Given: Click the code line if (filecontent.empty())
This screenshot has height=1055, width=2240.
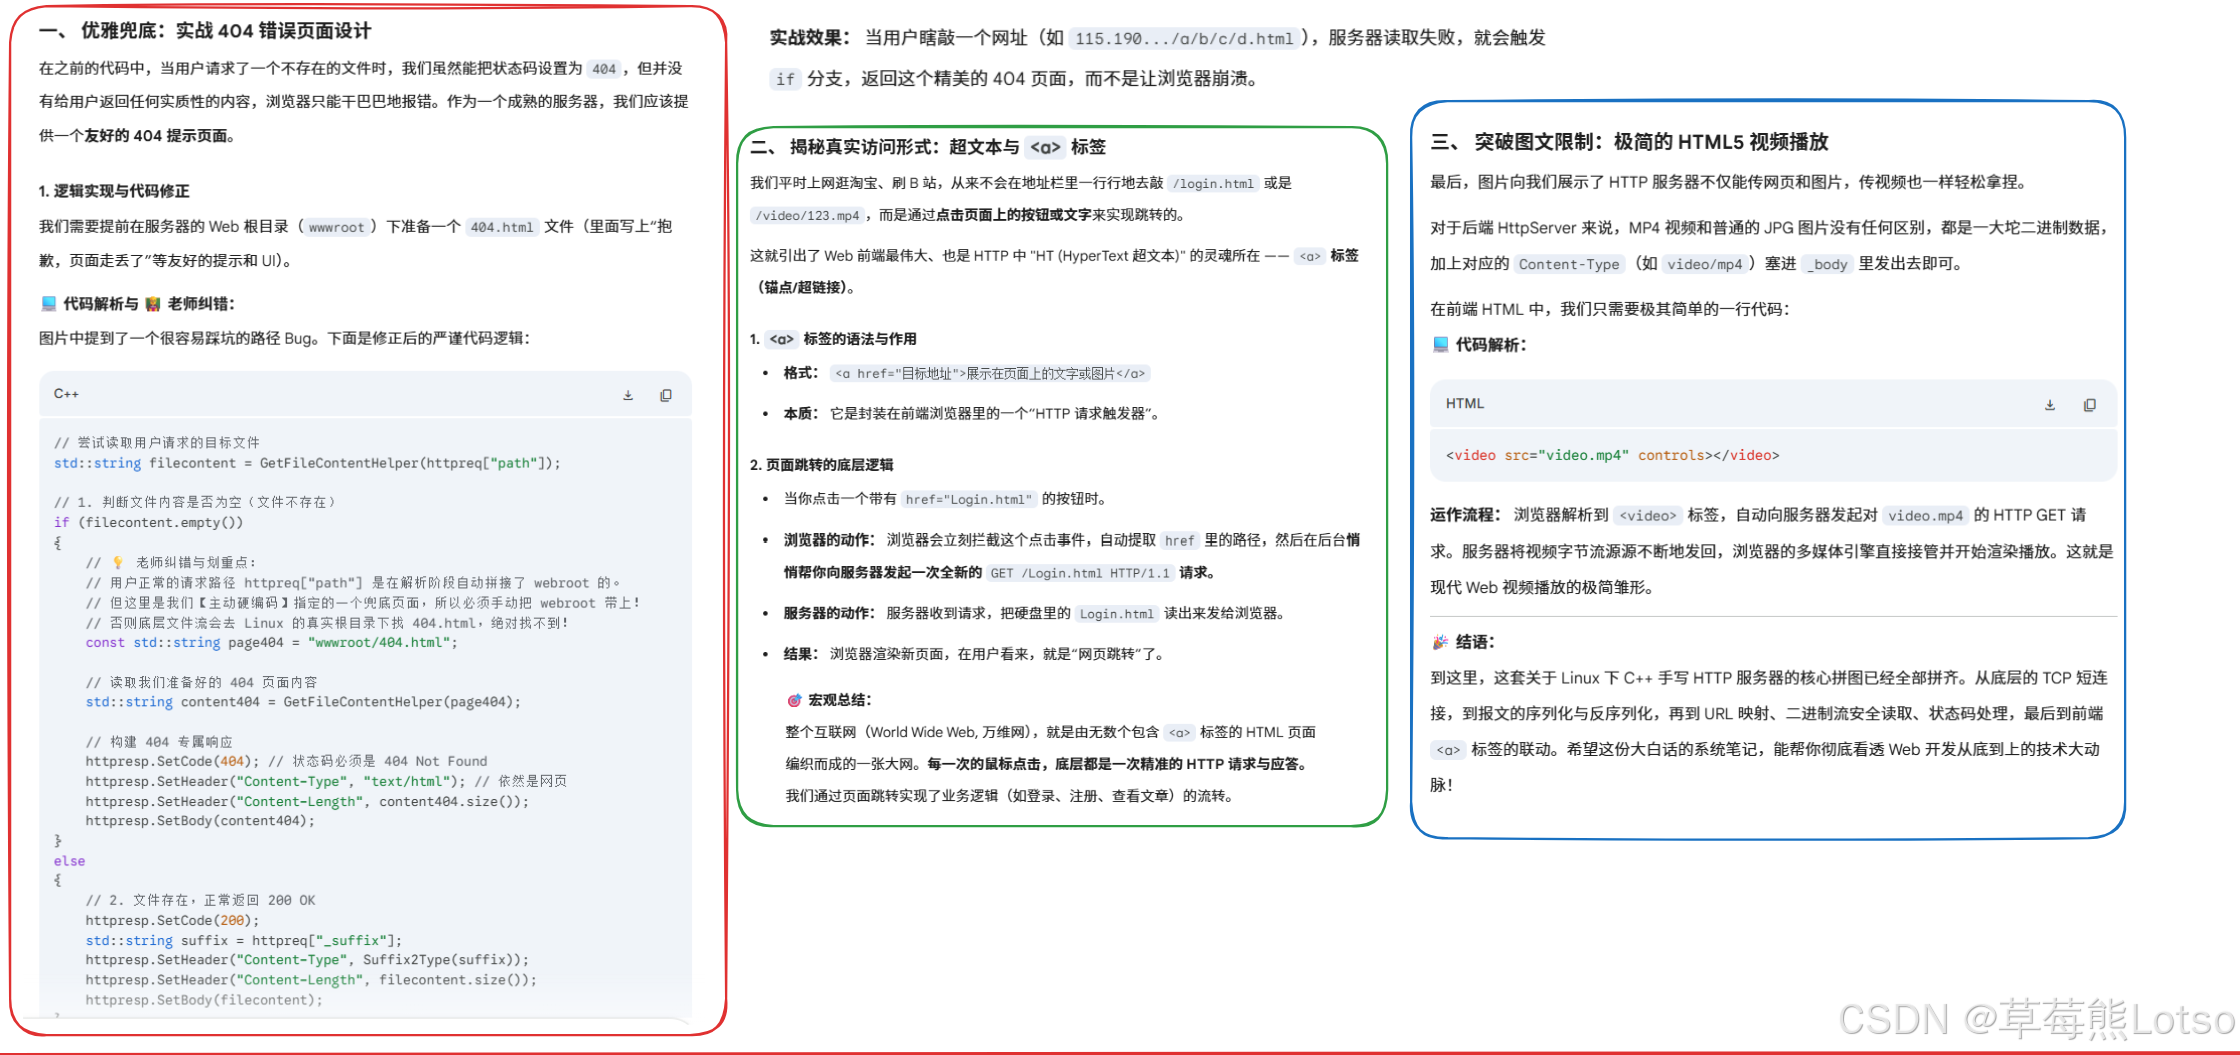Looking at the screenshot, I should point(149,522).
